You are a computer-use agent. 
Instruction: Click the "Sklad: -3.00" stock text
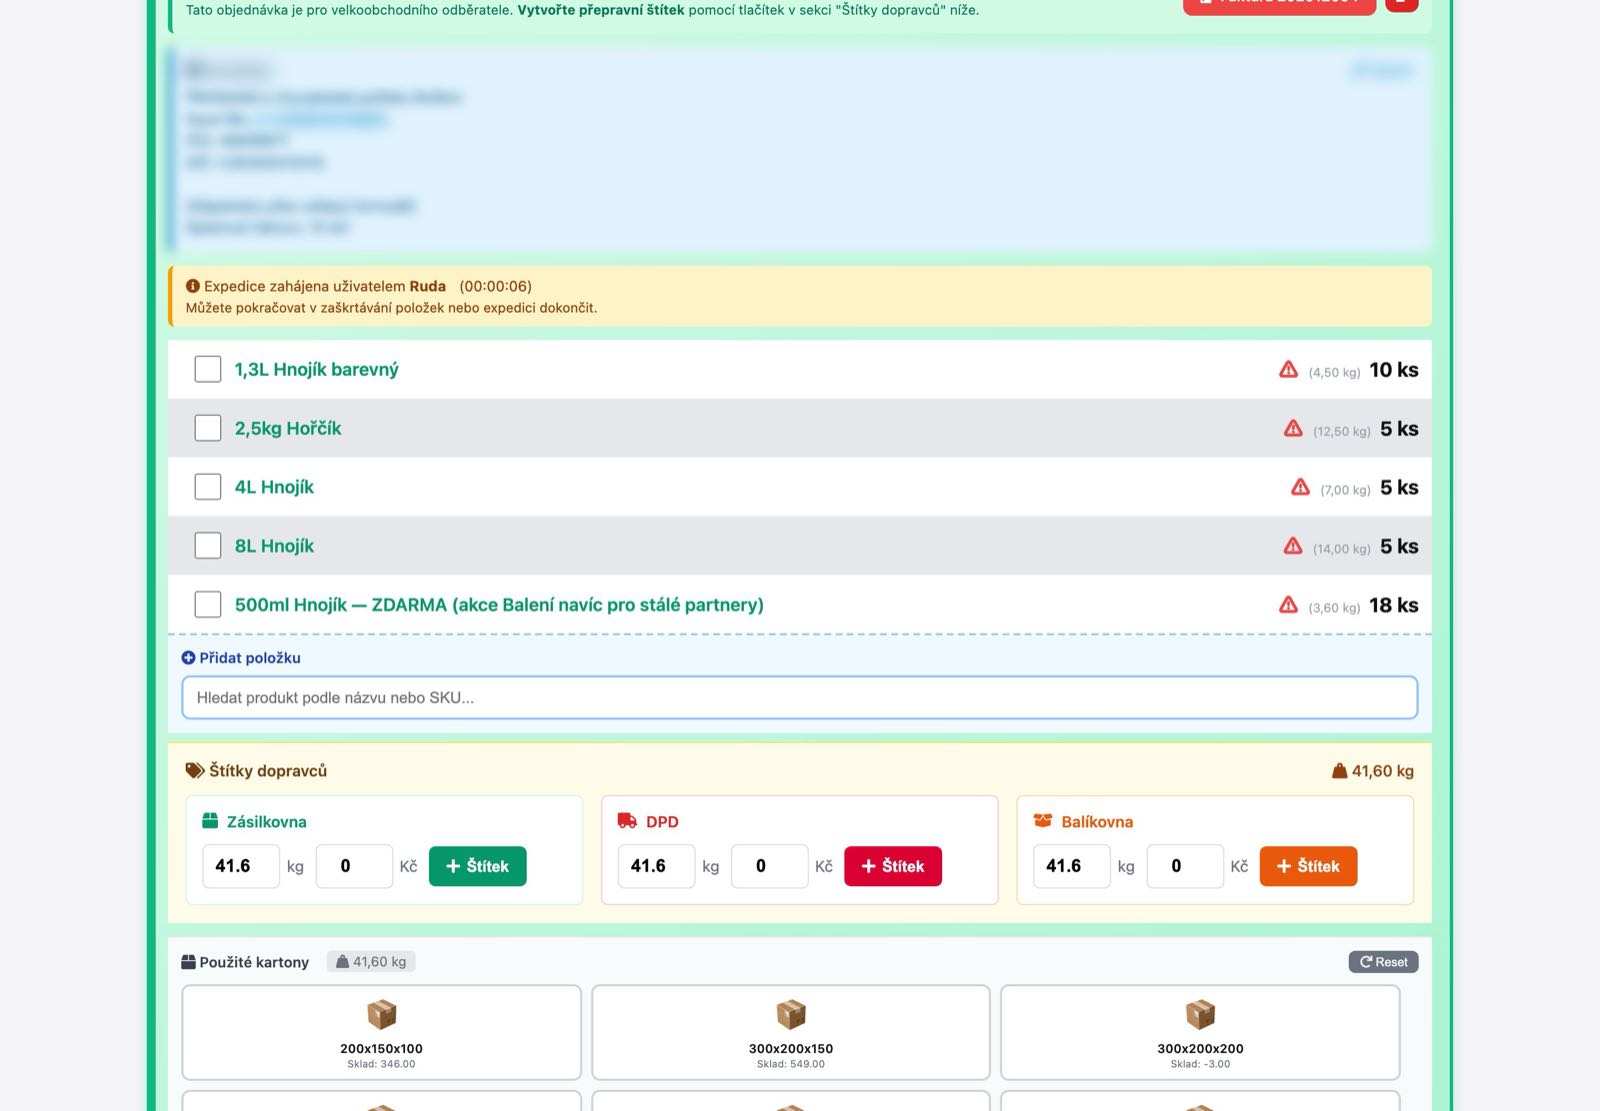[1200, 1064]
